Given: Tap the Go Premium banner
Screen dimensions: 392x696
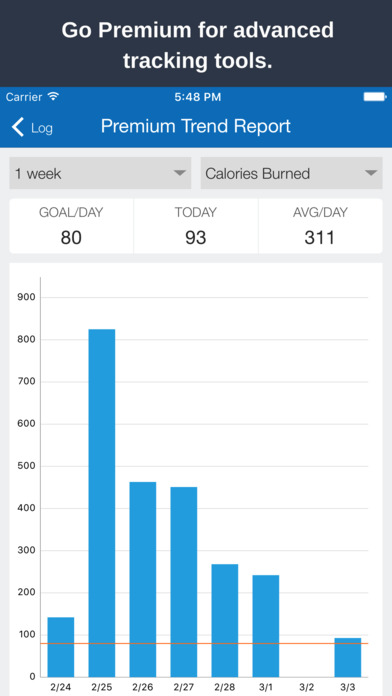Looking at the screenshot, I should (196, 44).
